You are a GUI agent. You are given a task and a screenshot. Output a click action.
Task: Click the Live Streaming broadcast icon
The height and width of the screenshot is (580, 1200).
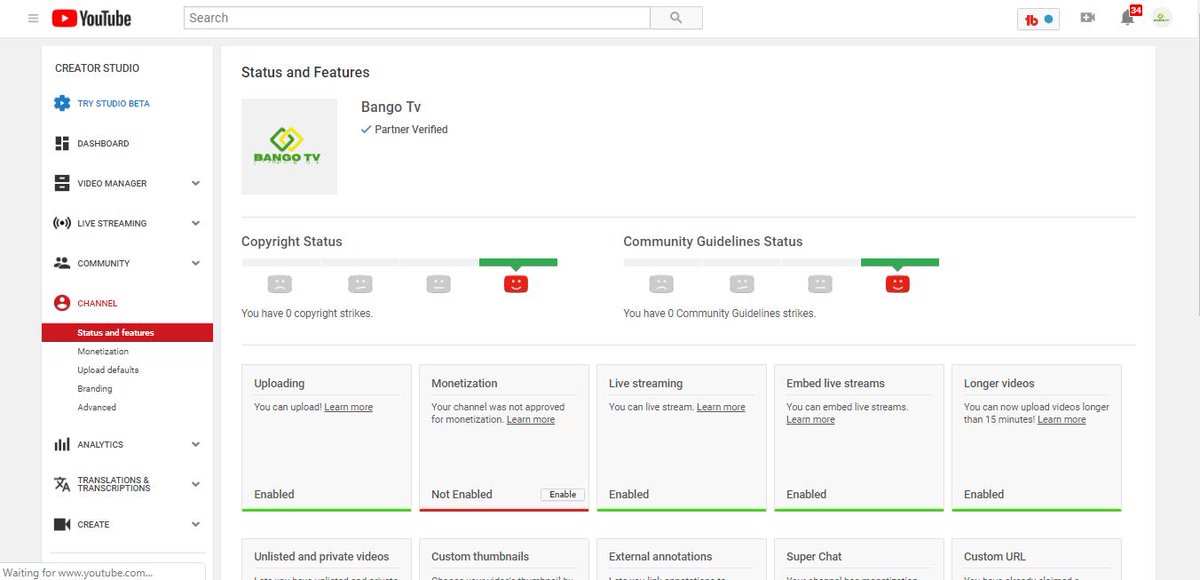tap(62, 223)
